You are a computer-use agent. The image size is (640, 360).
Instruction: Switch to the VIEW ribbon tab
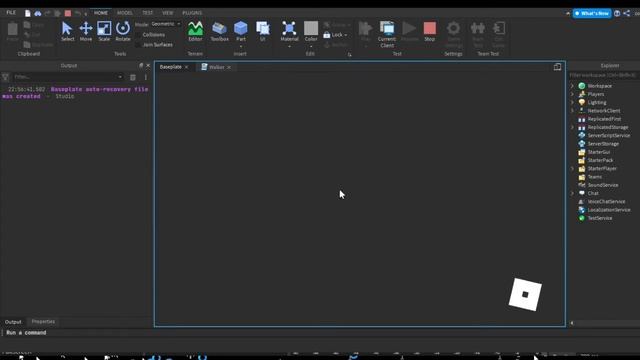(167, 13)
